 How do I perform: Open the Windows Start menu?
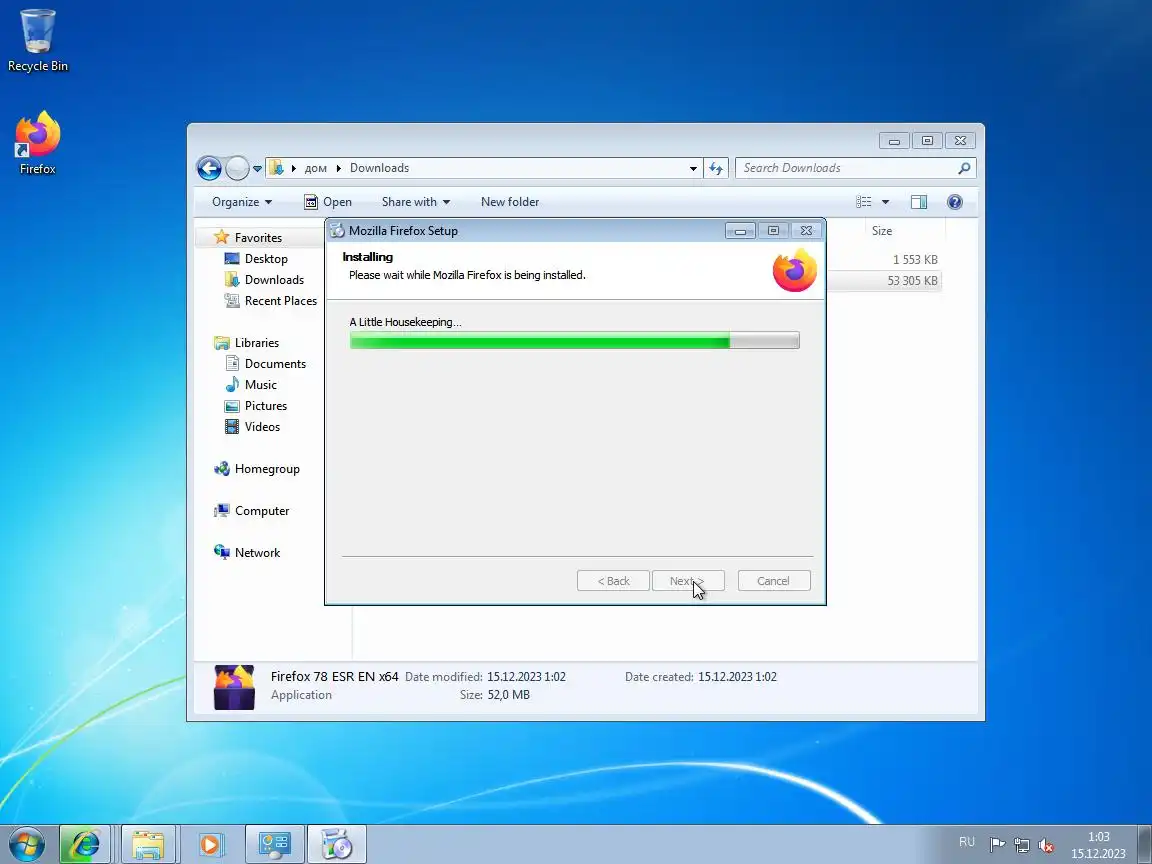pyautogui.click(x=27, y=844)
